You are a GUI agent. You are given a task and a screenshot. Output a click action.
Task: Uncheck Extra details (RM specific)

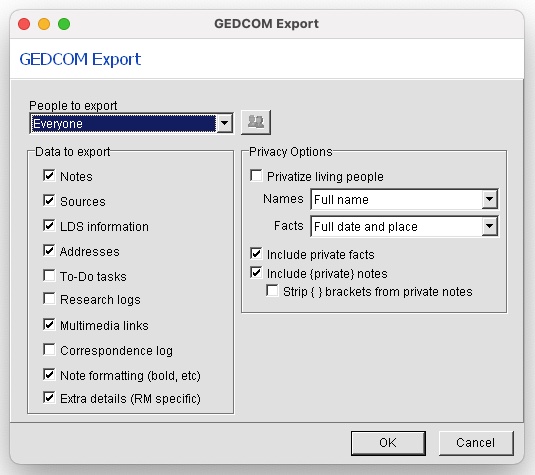[49, 398]
